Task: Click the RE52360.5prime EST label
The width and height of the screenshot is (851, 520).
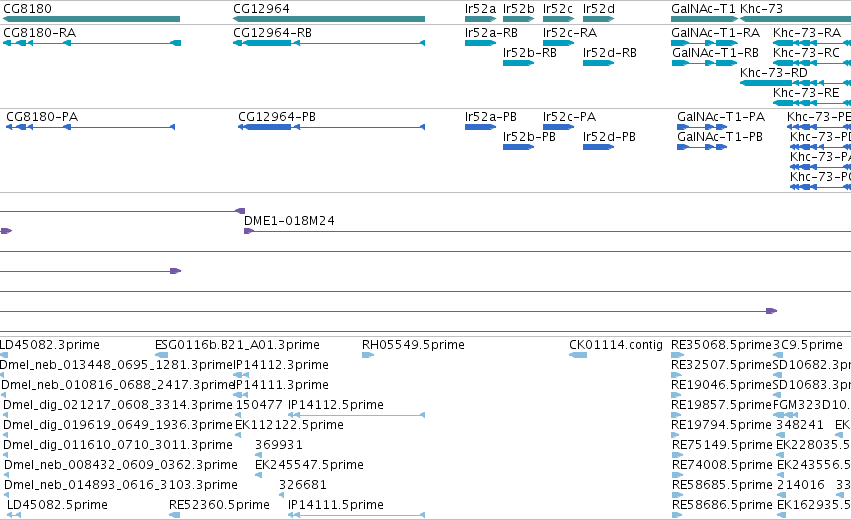Action: (219, 505)
